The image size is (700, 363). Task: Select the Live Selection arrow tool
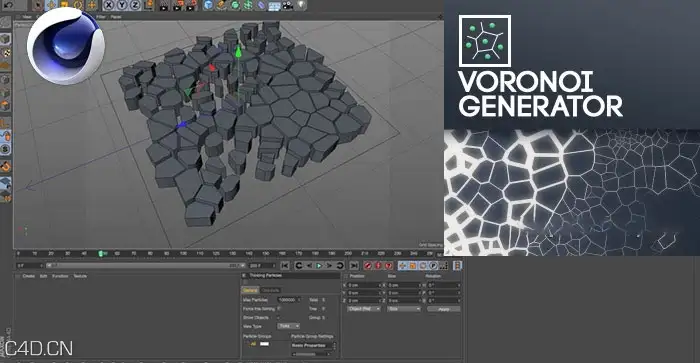(x=38, y=5)
